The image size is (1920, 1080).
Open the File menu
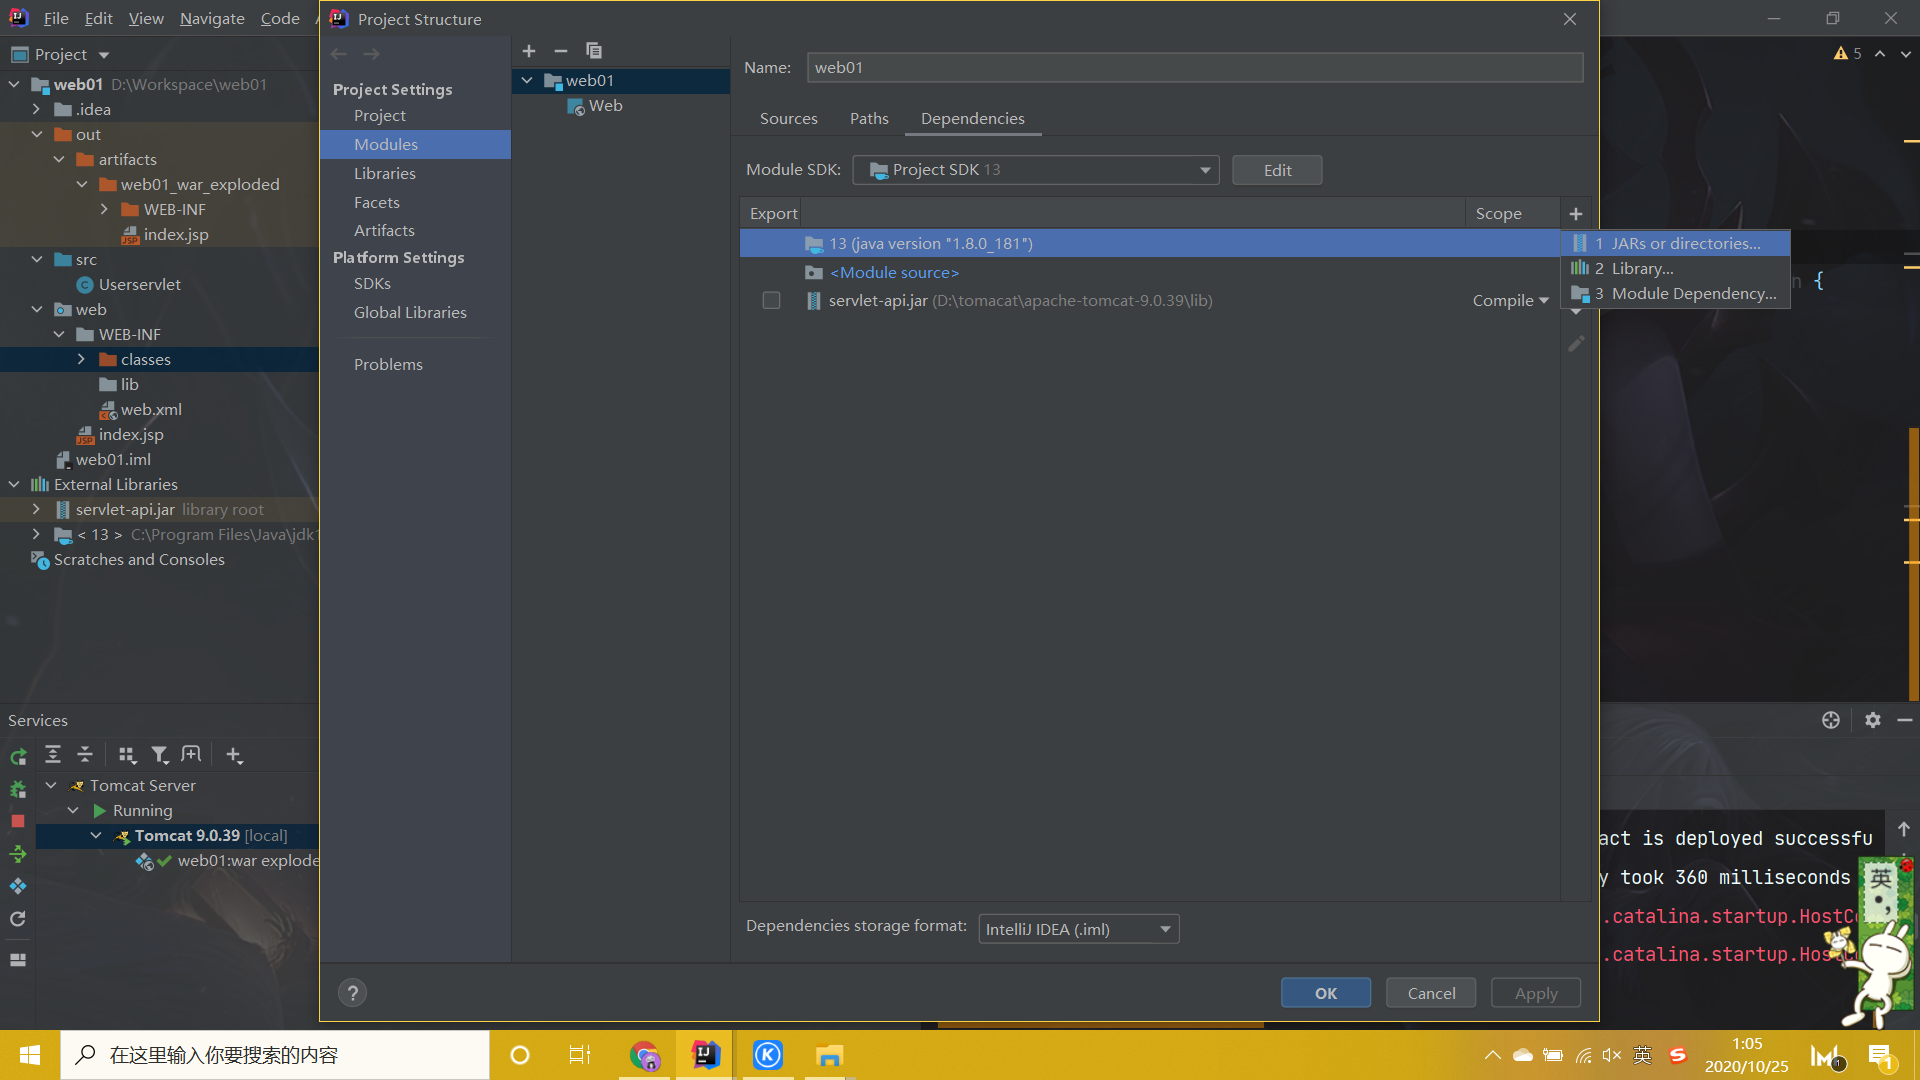coord(56,18)
